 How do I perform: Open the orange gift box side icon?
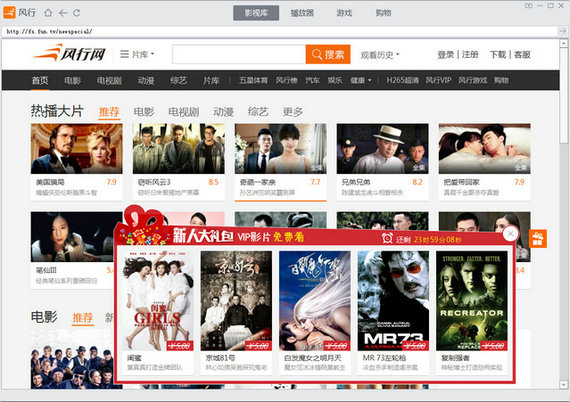pos(537,238)
